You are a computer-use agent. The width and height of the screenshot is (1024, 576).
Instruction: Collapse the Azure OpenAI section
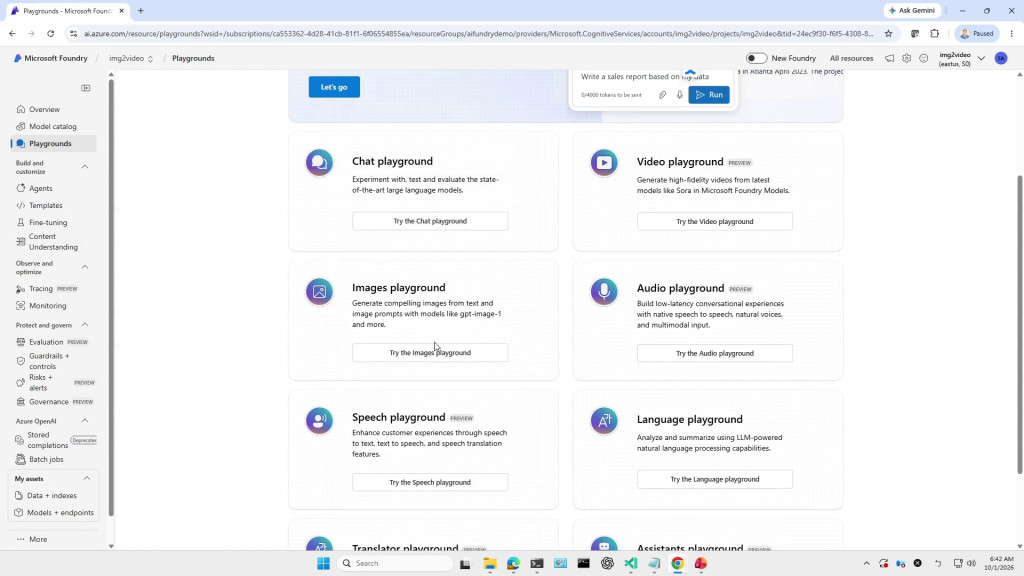(x=85, y=421)
